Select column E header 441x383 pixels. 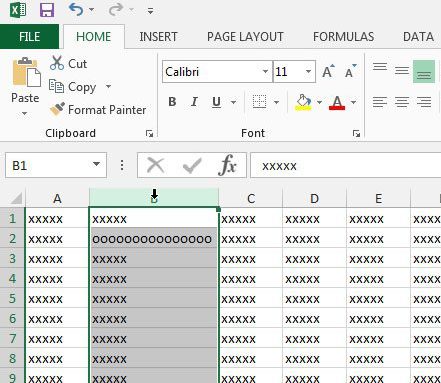click(x=379, y=198)
